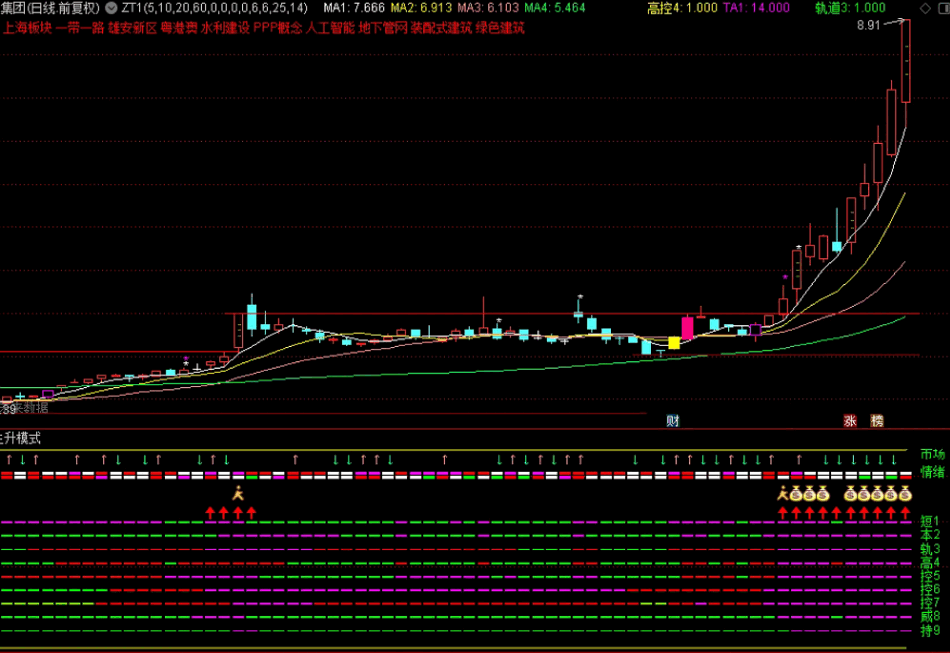Select the MA4: 5.464 value
Viewport: 950px width, 653px height.
(x=554, y=8)
